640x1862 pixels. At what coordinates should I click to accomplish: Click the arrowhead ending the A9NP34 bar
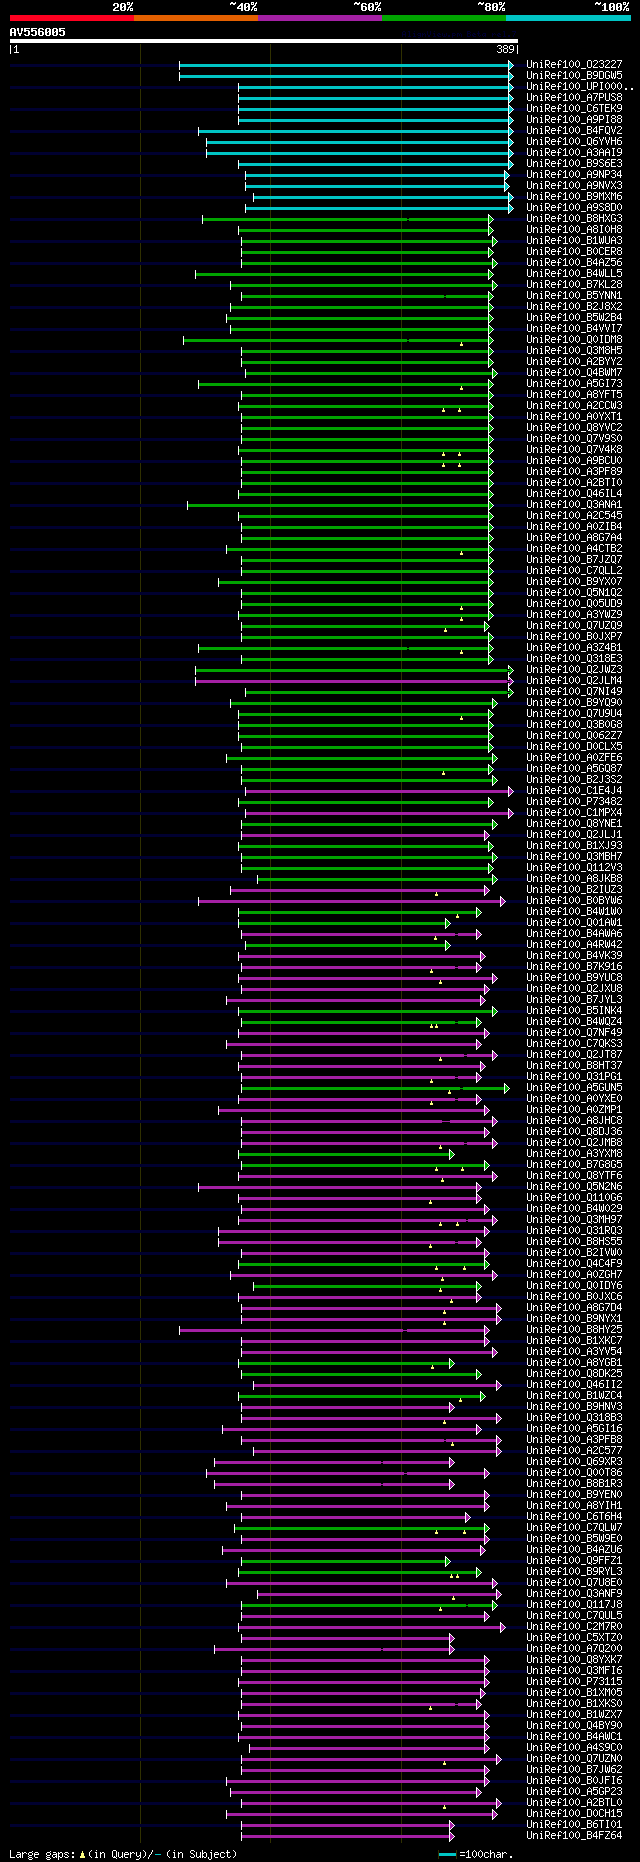507,174
